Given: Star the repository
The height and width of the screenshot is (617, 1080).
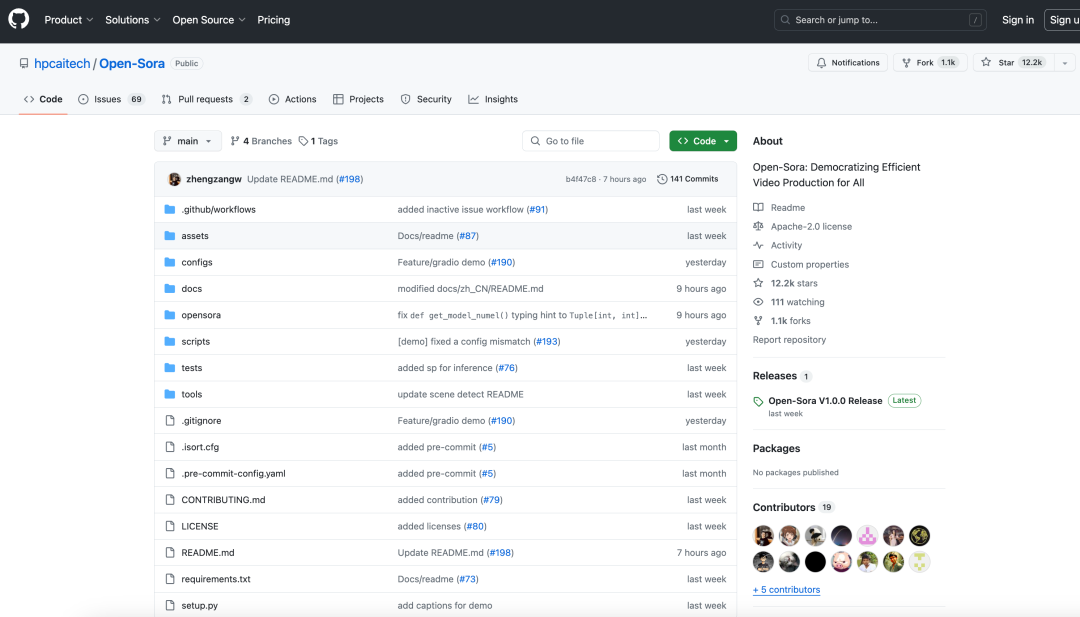Looking at the screenshot, I should [1012, 63].
